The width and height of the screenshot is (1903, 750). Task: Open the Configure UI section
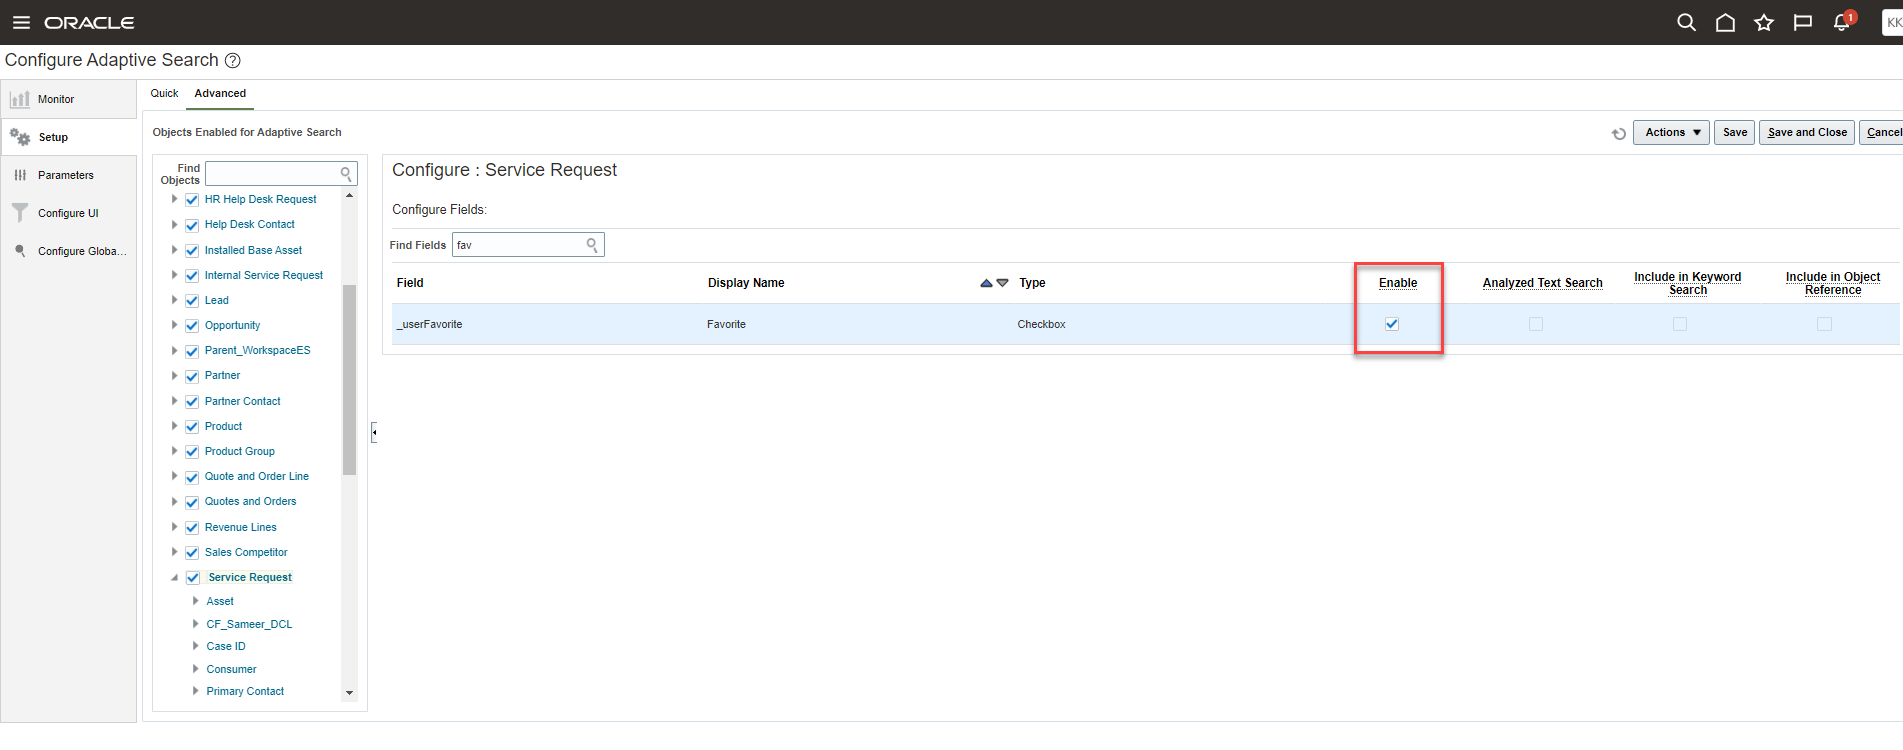[x=68, y=213]
